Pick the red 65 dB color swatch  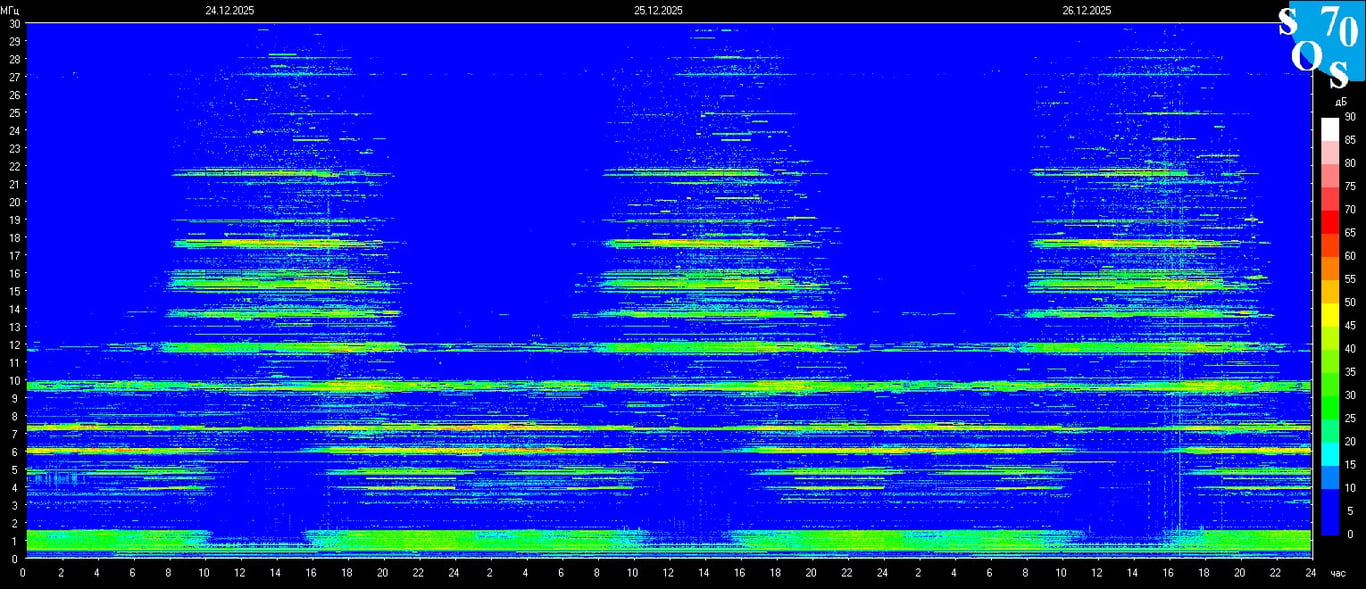tap(1329, 222)
